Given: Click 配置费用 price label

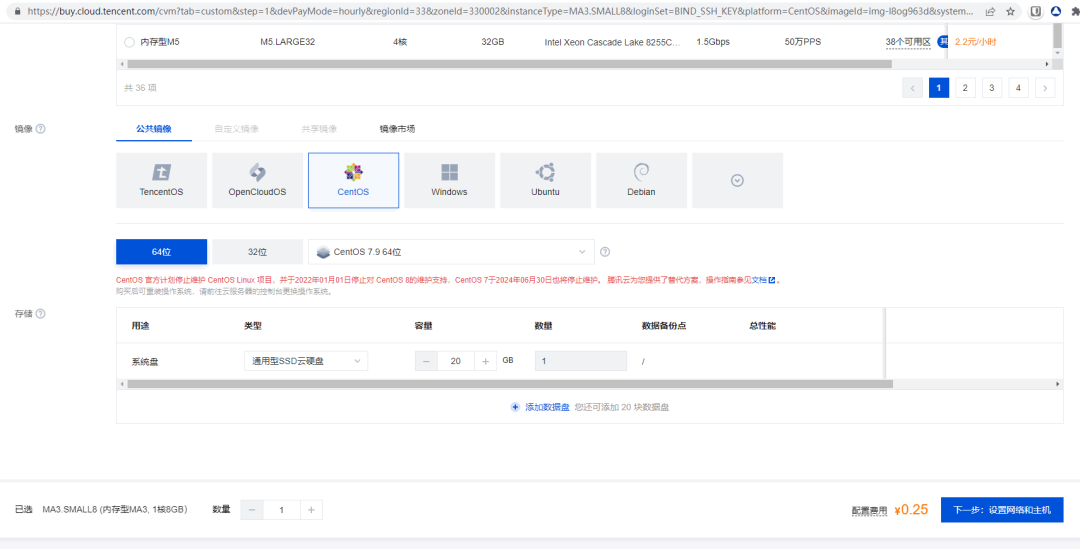Looking at the screenshot, I should 869,510.
